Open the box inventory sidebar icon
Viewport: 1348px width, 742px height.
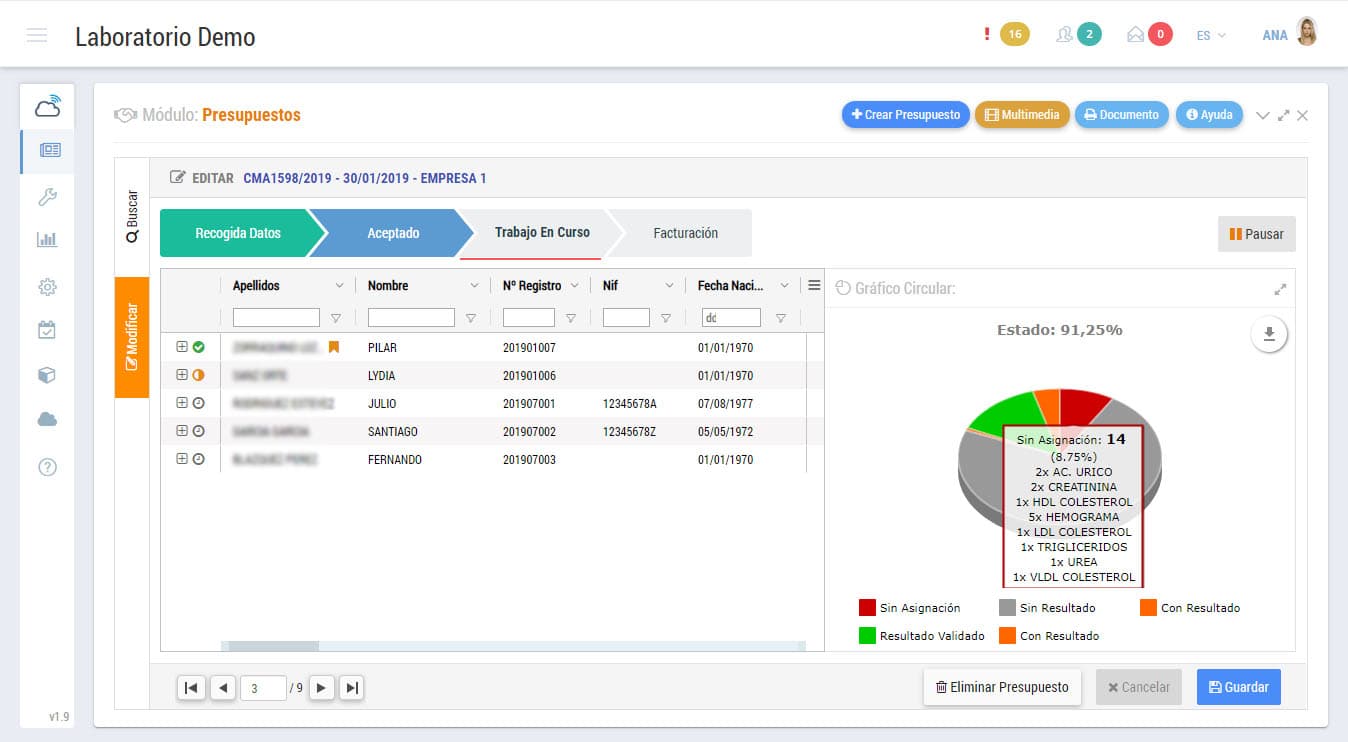tap(47, 375)
